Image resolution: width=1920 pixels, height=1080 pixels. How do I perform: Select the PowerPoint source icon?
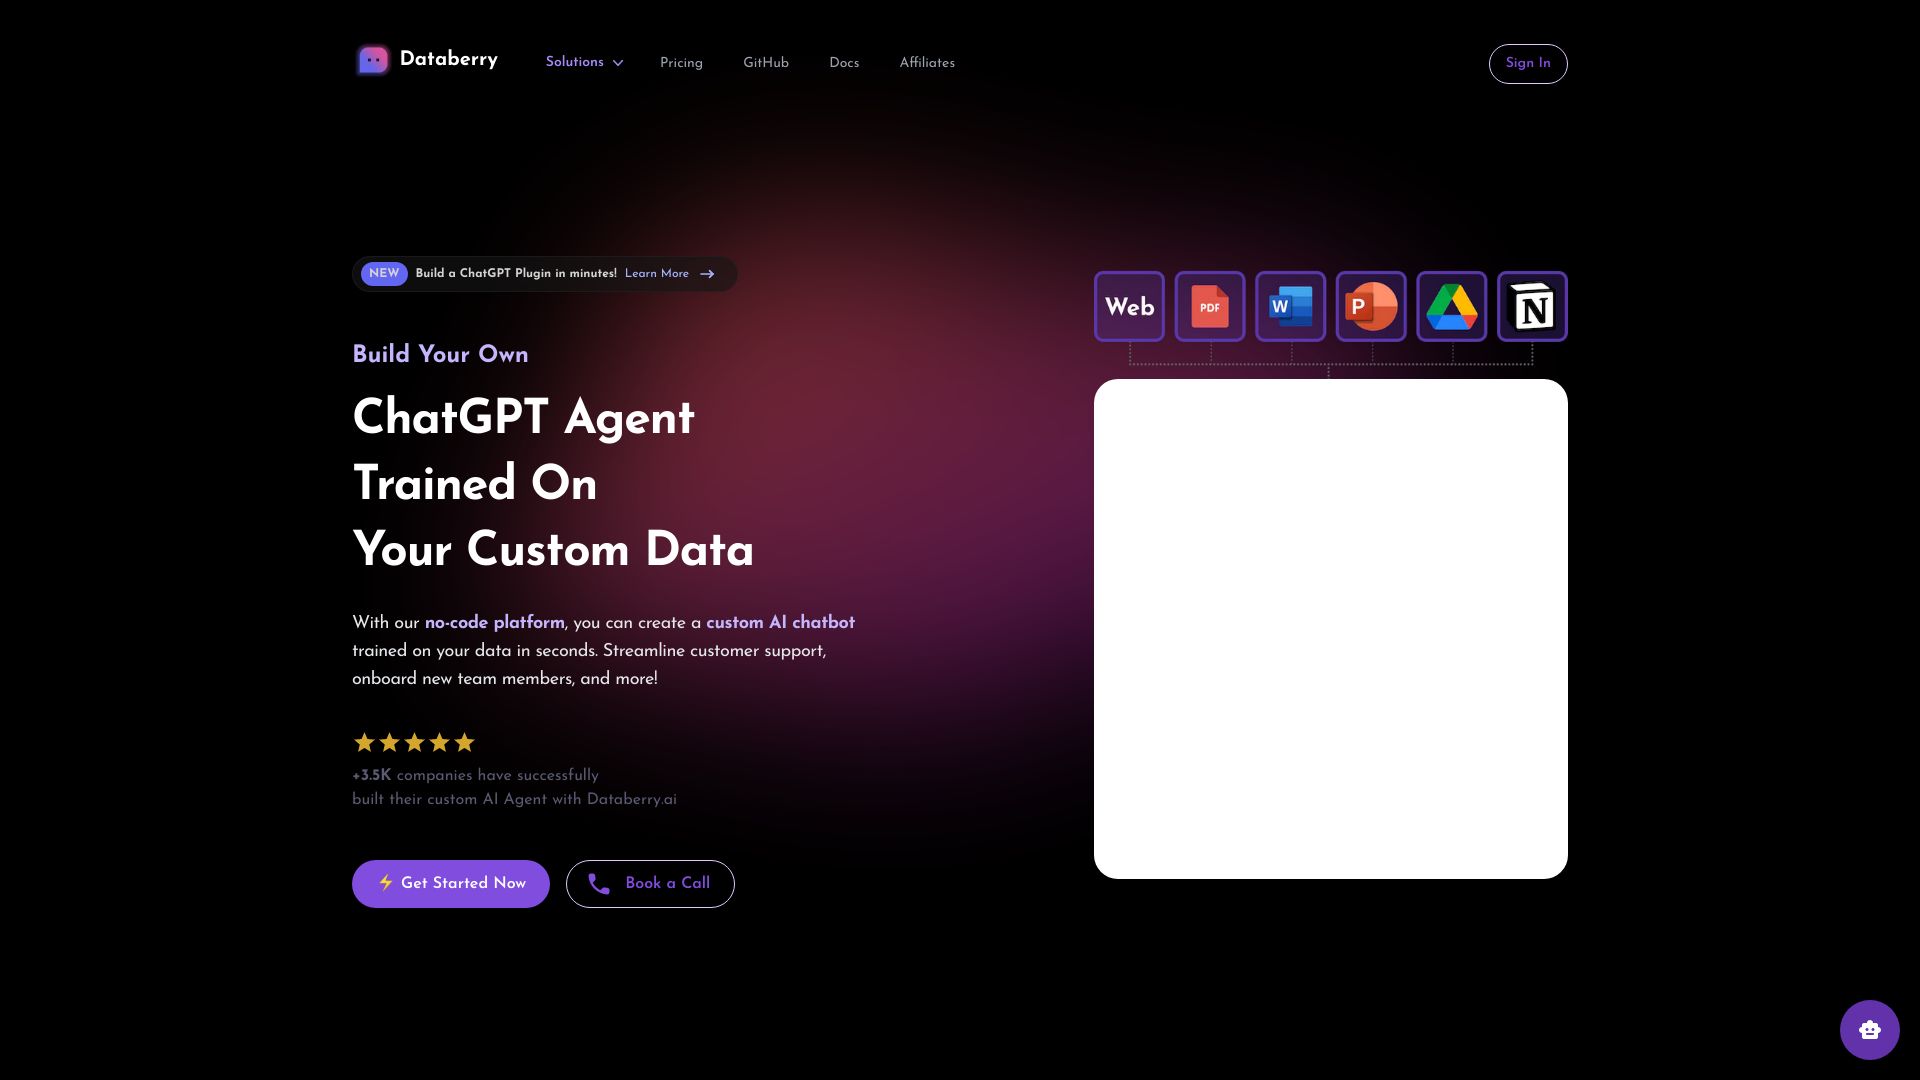click(x=1371, y=306)
